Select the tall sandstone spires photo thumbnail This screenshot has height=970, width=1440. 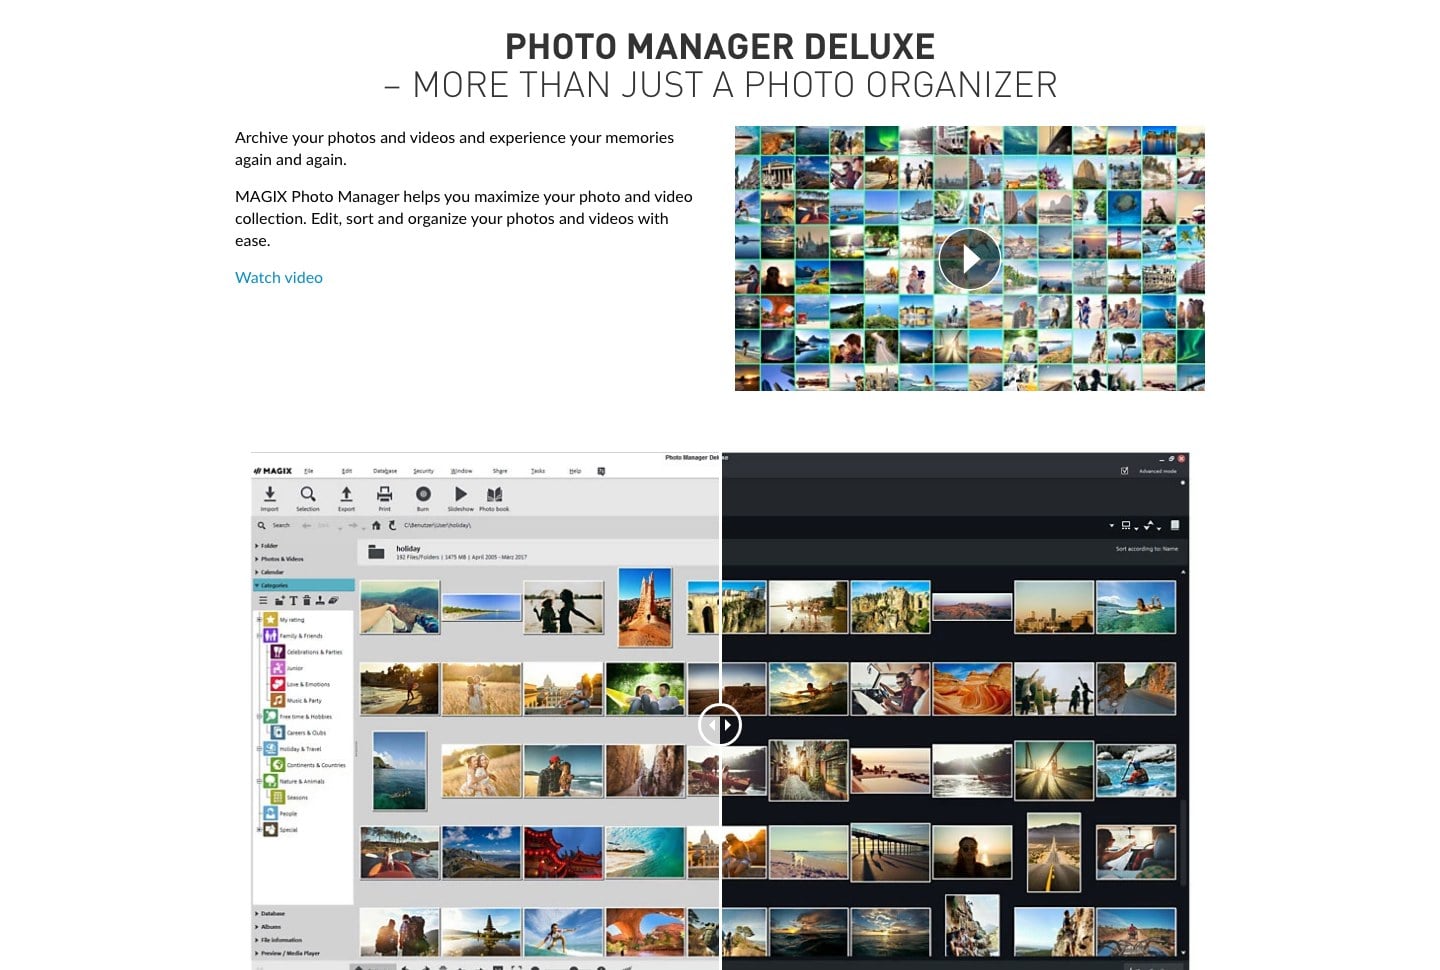[x=645, y=607]
